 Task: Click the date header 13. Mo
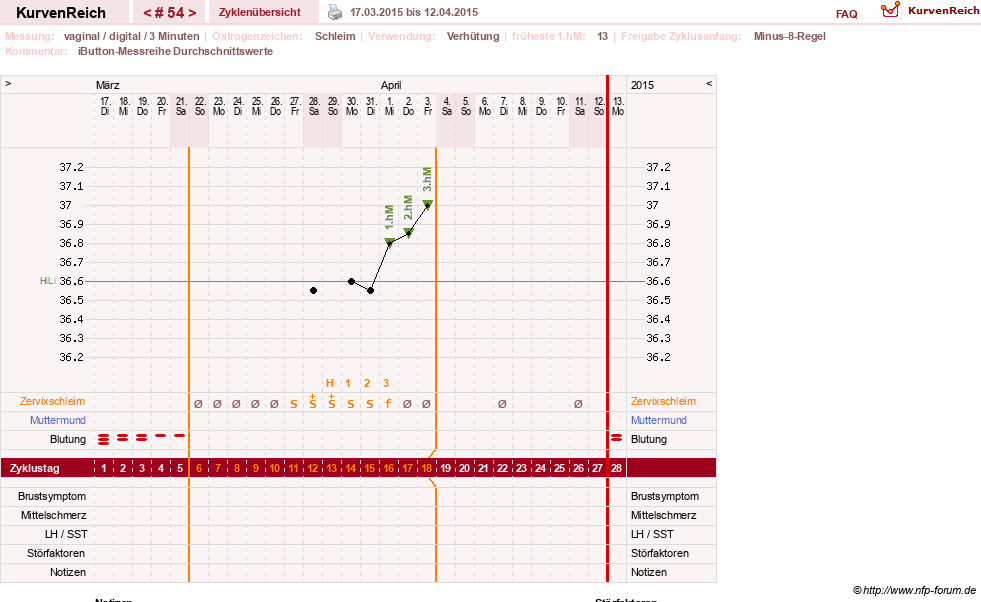coord(618,106)
